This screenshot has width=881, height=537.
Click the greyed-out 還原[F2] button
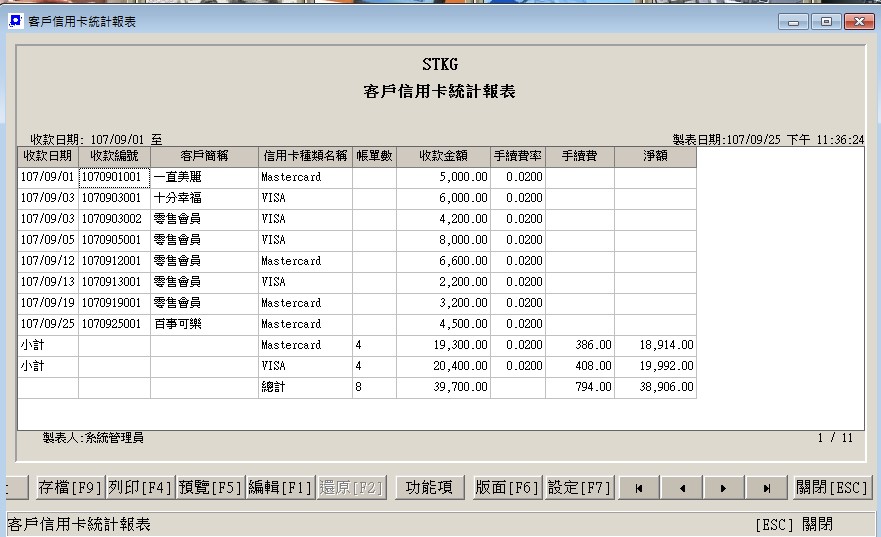(x=351, y=487)
